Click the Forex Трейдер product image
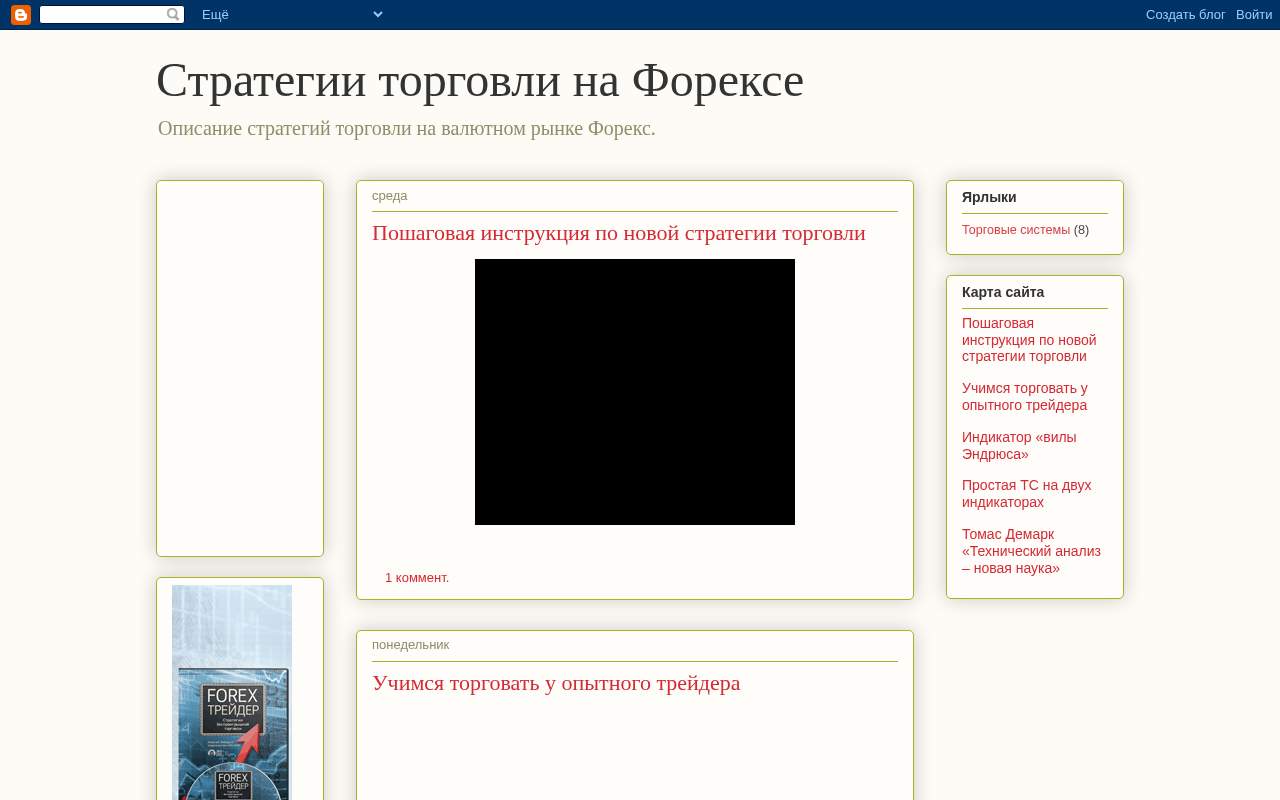1280x800 pixels. 232,692
